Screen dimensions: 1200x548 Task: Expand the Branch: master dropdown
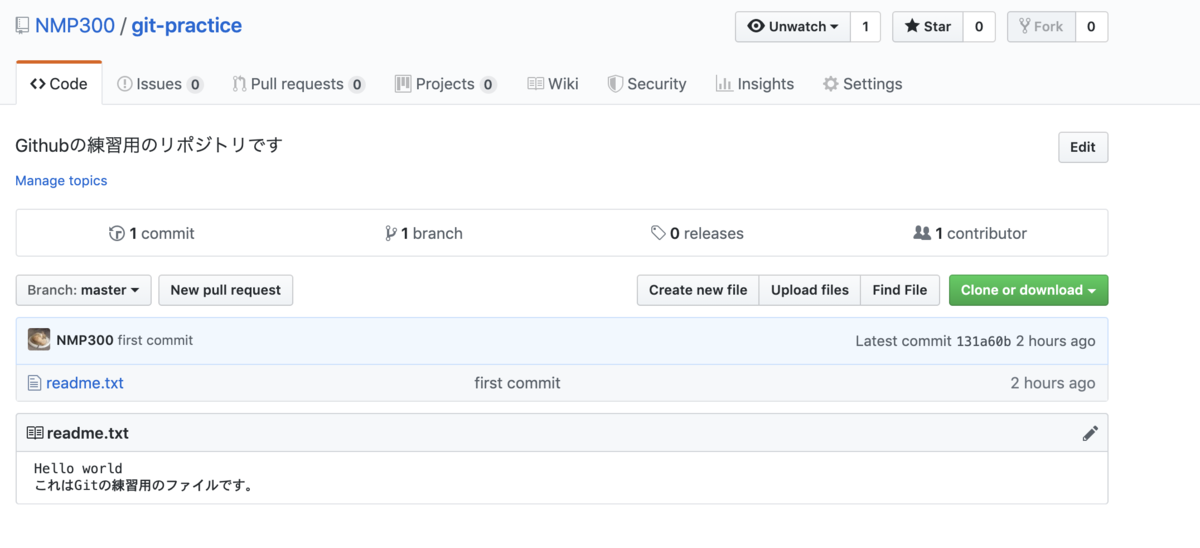tap(84, 290)
